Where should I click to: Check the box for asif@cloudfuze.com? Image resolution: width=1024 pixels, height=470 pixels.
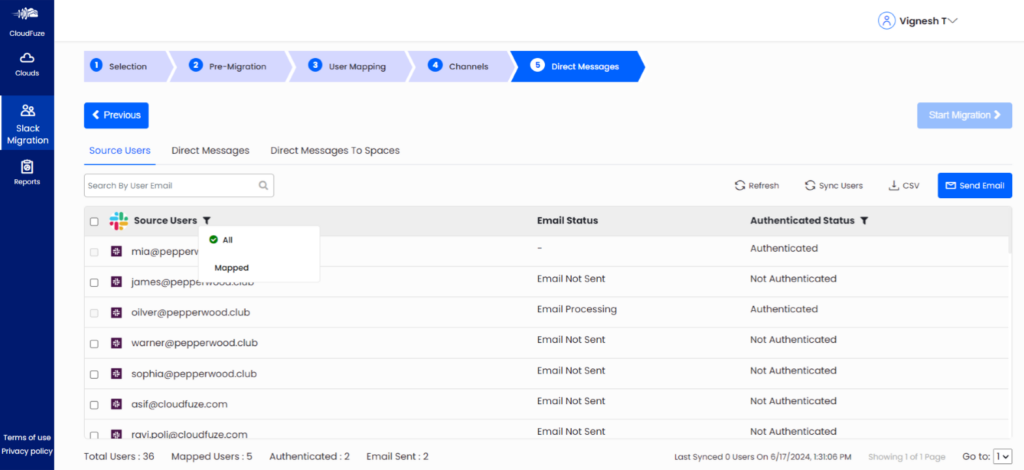[x=94, y=405]
